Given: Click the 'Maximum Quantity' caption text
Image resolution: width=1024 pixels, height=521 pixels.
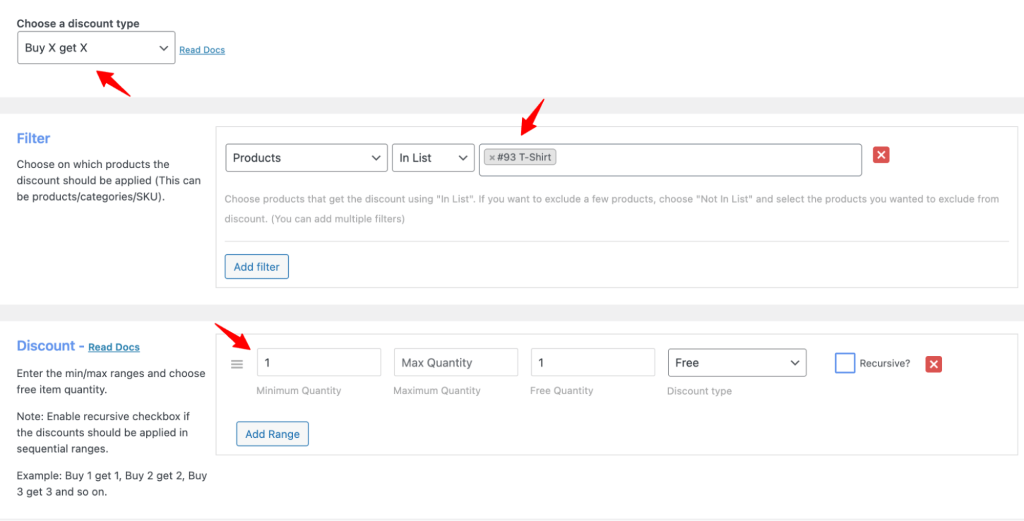Looking at the screenshot, I should (x=437, y=390).
